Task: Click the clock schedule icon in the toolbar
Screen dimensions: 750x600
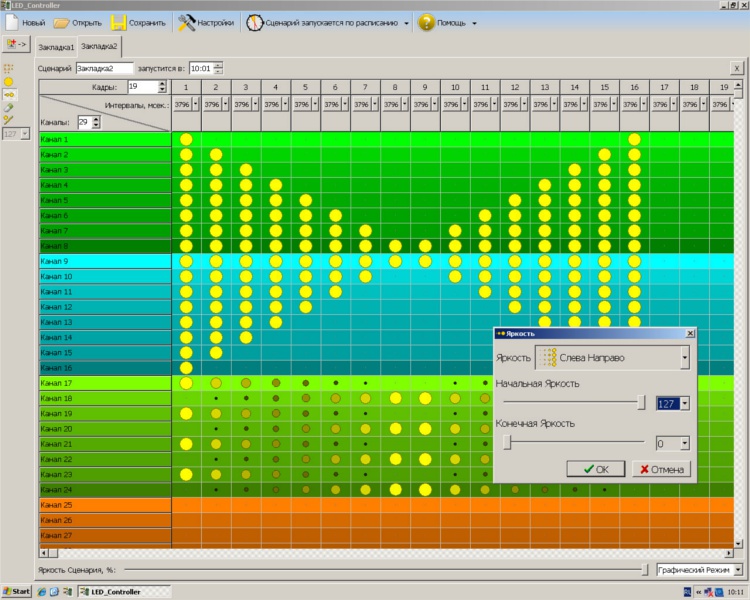Action: (x=255, y=22)
